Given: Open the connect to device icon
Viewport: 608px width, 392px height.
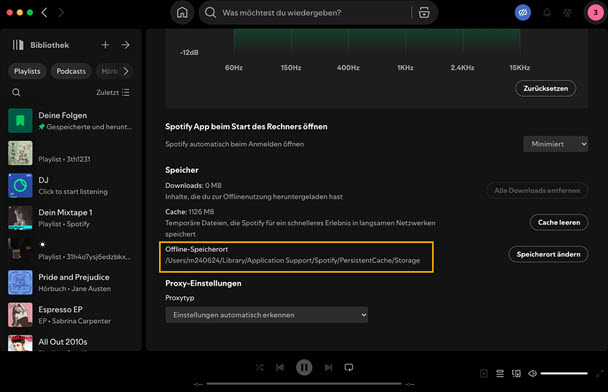Looking at the screenshot, I should pyautogui.click(x=516, y=373).
